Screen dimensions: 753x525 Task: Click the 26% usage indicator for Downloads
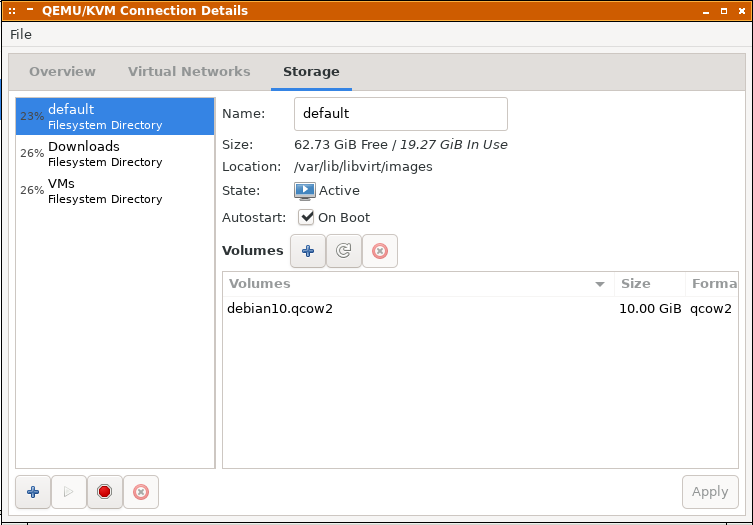pyautogui.click(x=32, y=153)
